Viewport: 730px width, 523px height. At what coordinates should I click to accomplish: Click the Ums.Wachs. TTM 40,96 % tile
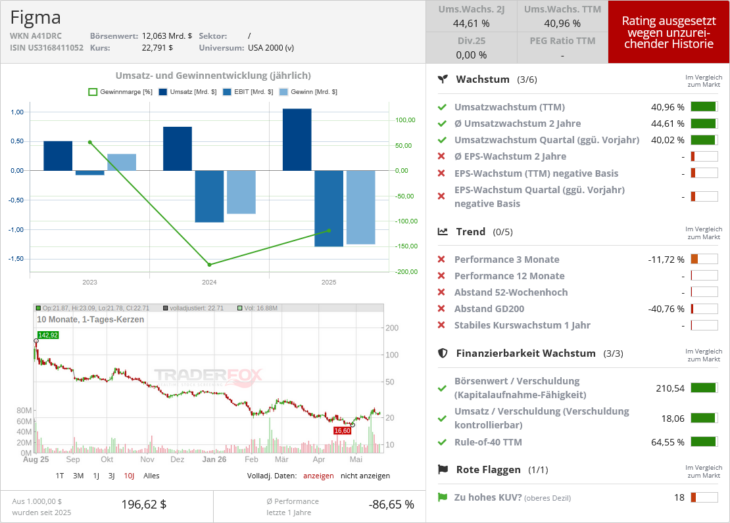(x=562, y=16)
